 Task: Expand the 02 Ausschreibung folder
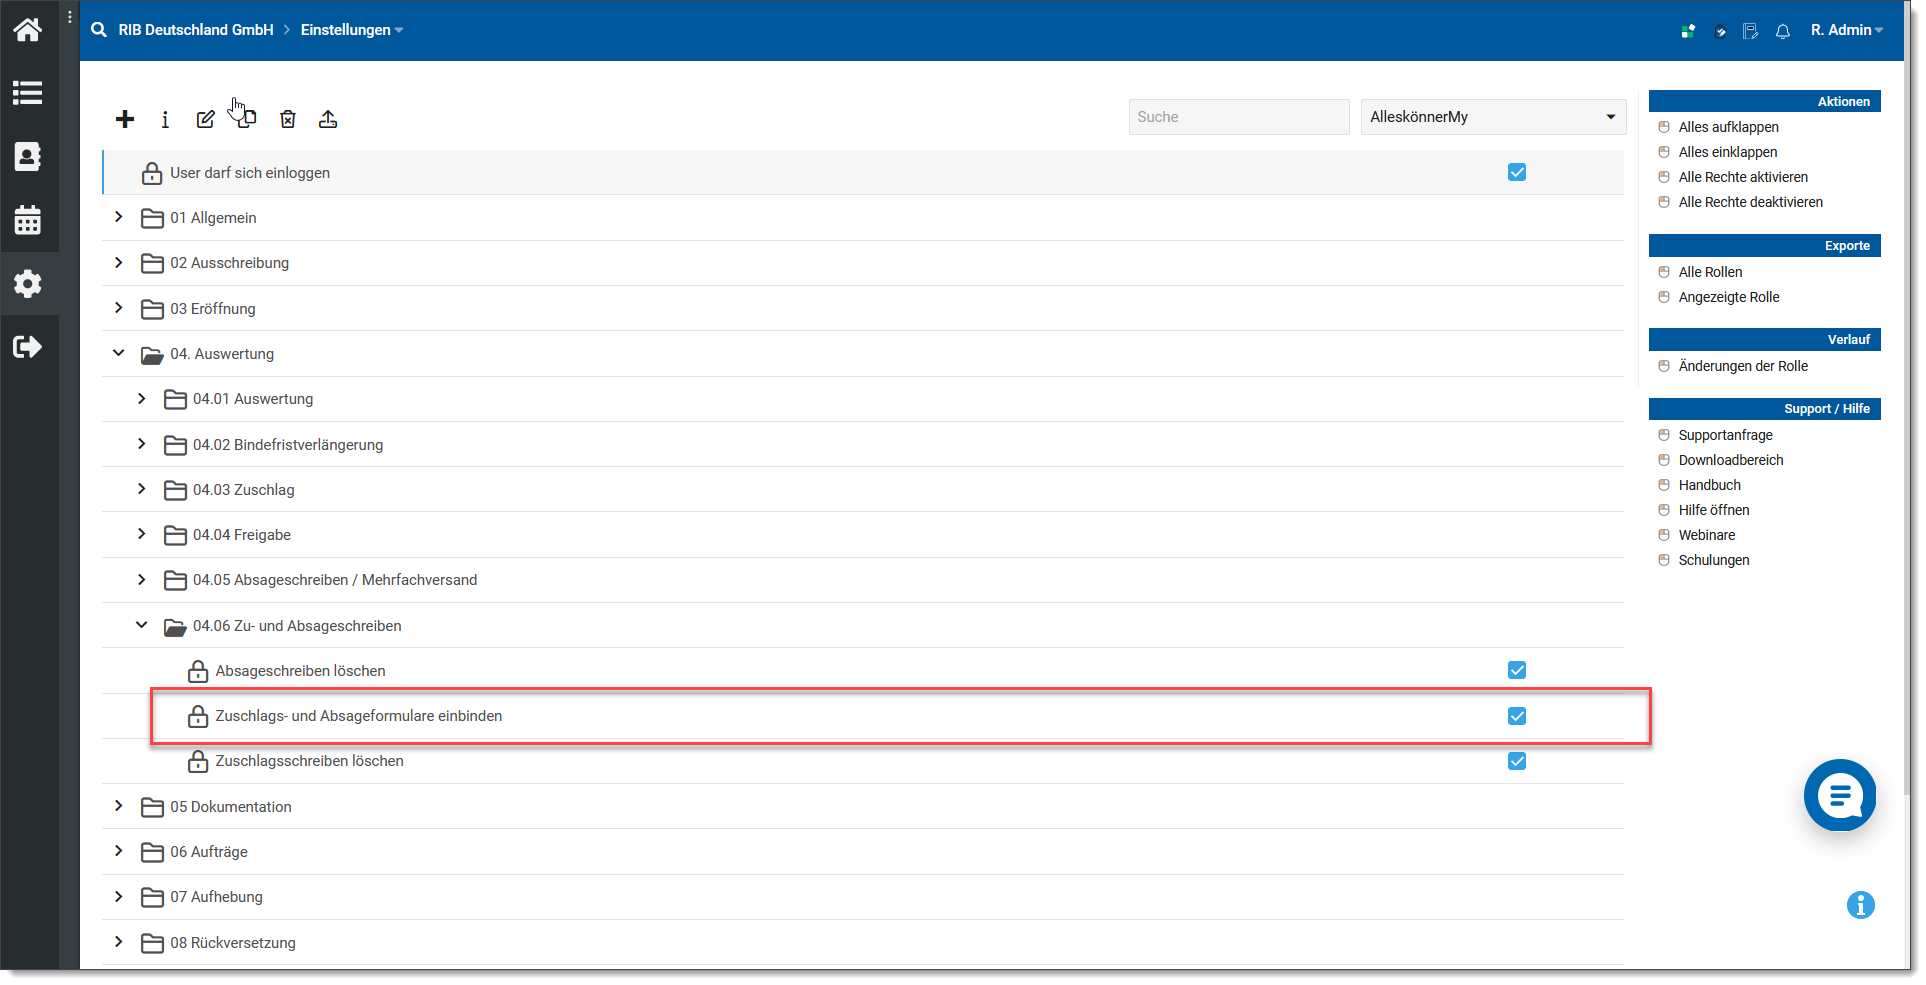(119, 262)
